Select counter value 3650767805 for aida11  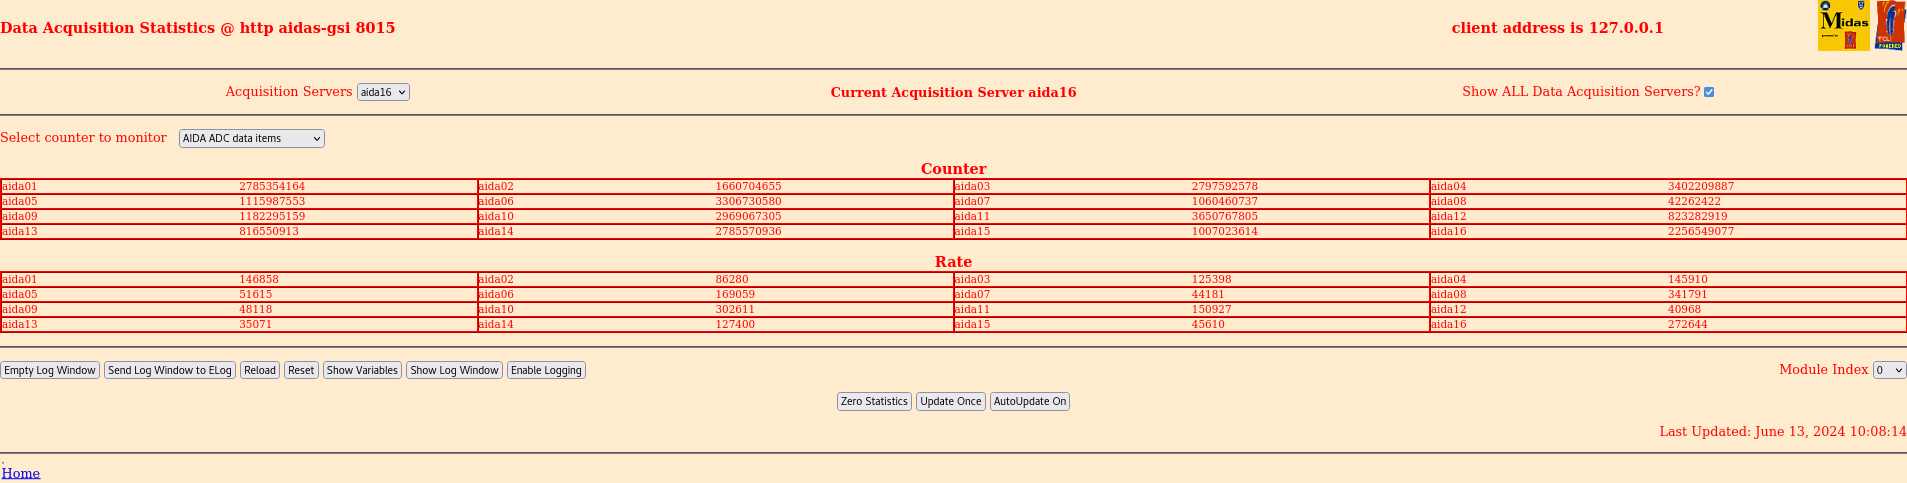tap(1225, 217)
